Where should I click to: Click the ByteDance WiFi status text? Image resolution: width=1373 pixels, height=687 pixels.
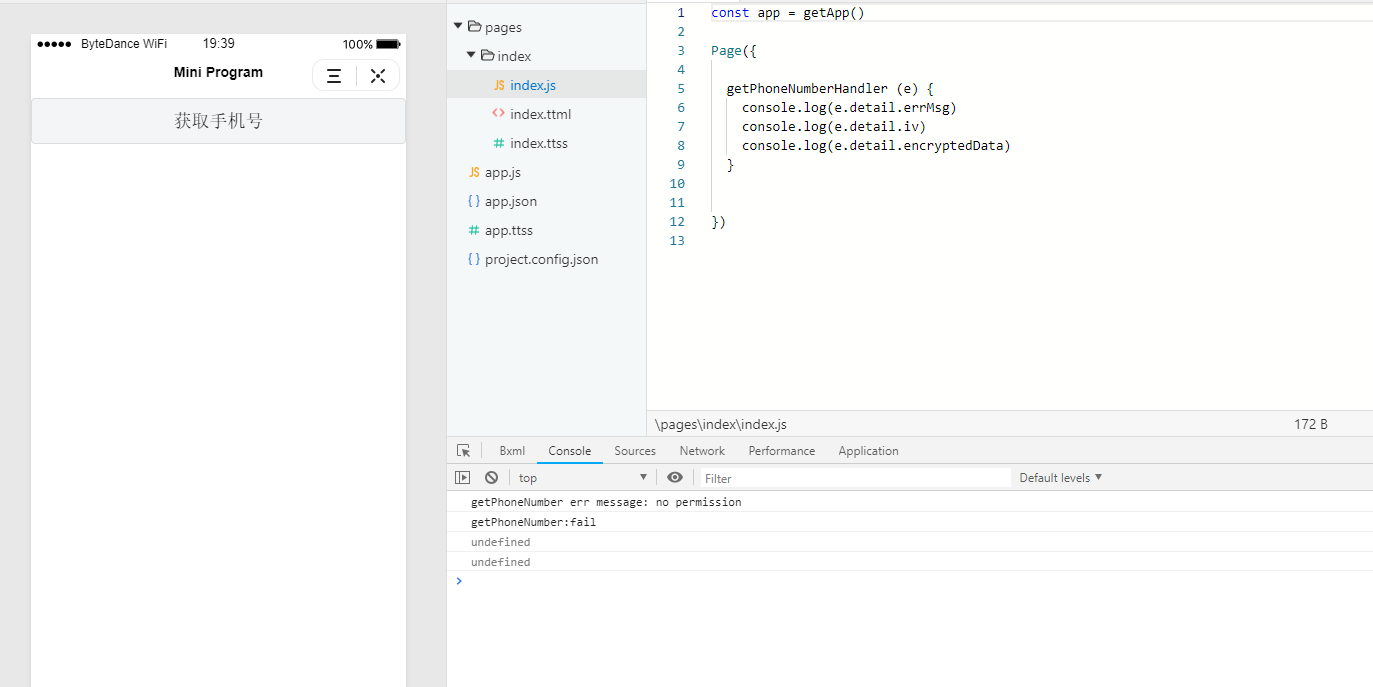pos(124,44)
